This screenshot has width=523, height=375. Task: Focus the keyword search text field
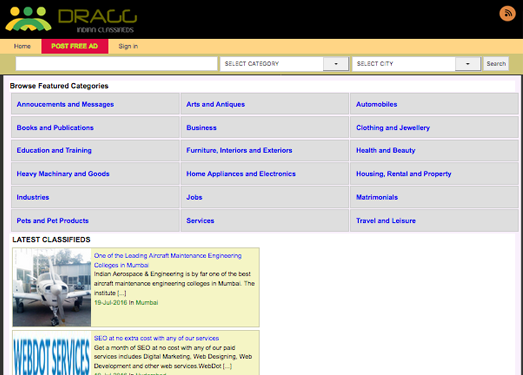116,64
